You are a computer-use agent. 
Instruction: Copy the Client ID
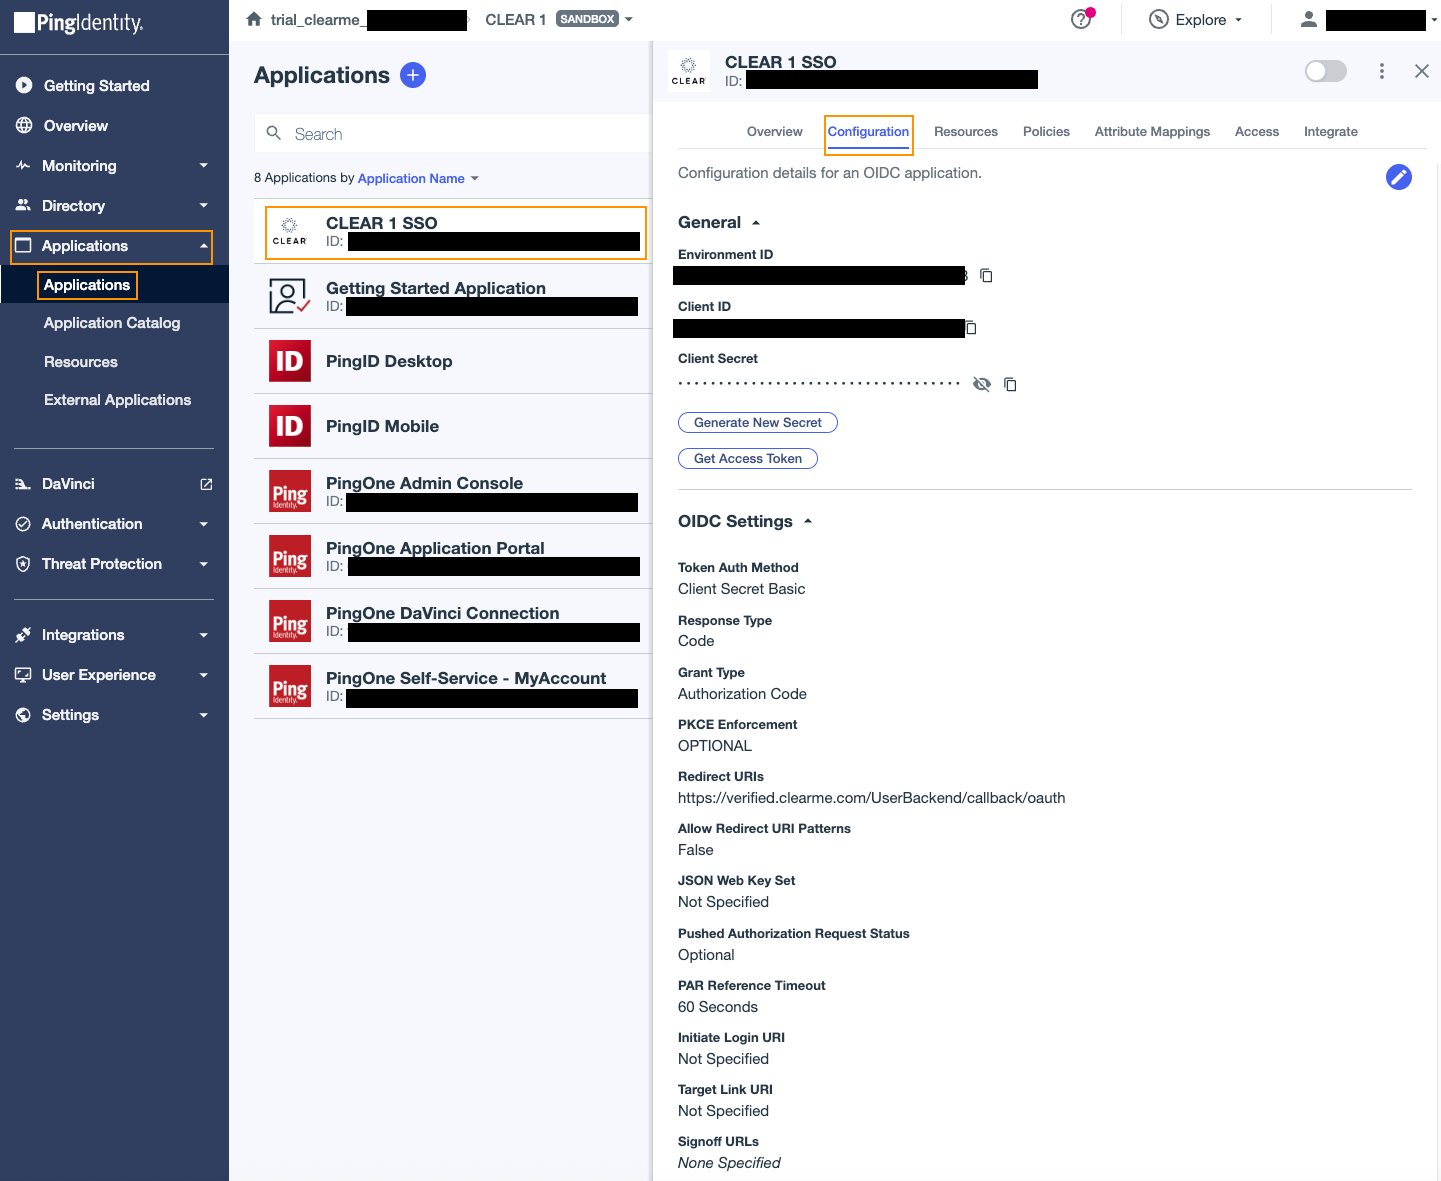click(970, 327)
